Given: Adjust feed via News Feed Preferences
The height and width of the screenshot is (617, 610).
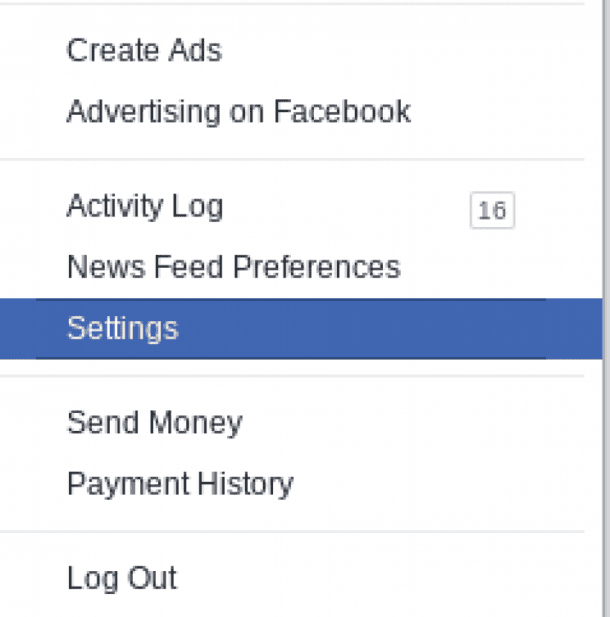Looking at the screenshot, I should point(233,267).
